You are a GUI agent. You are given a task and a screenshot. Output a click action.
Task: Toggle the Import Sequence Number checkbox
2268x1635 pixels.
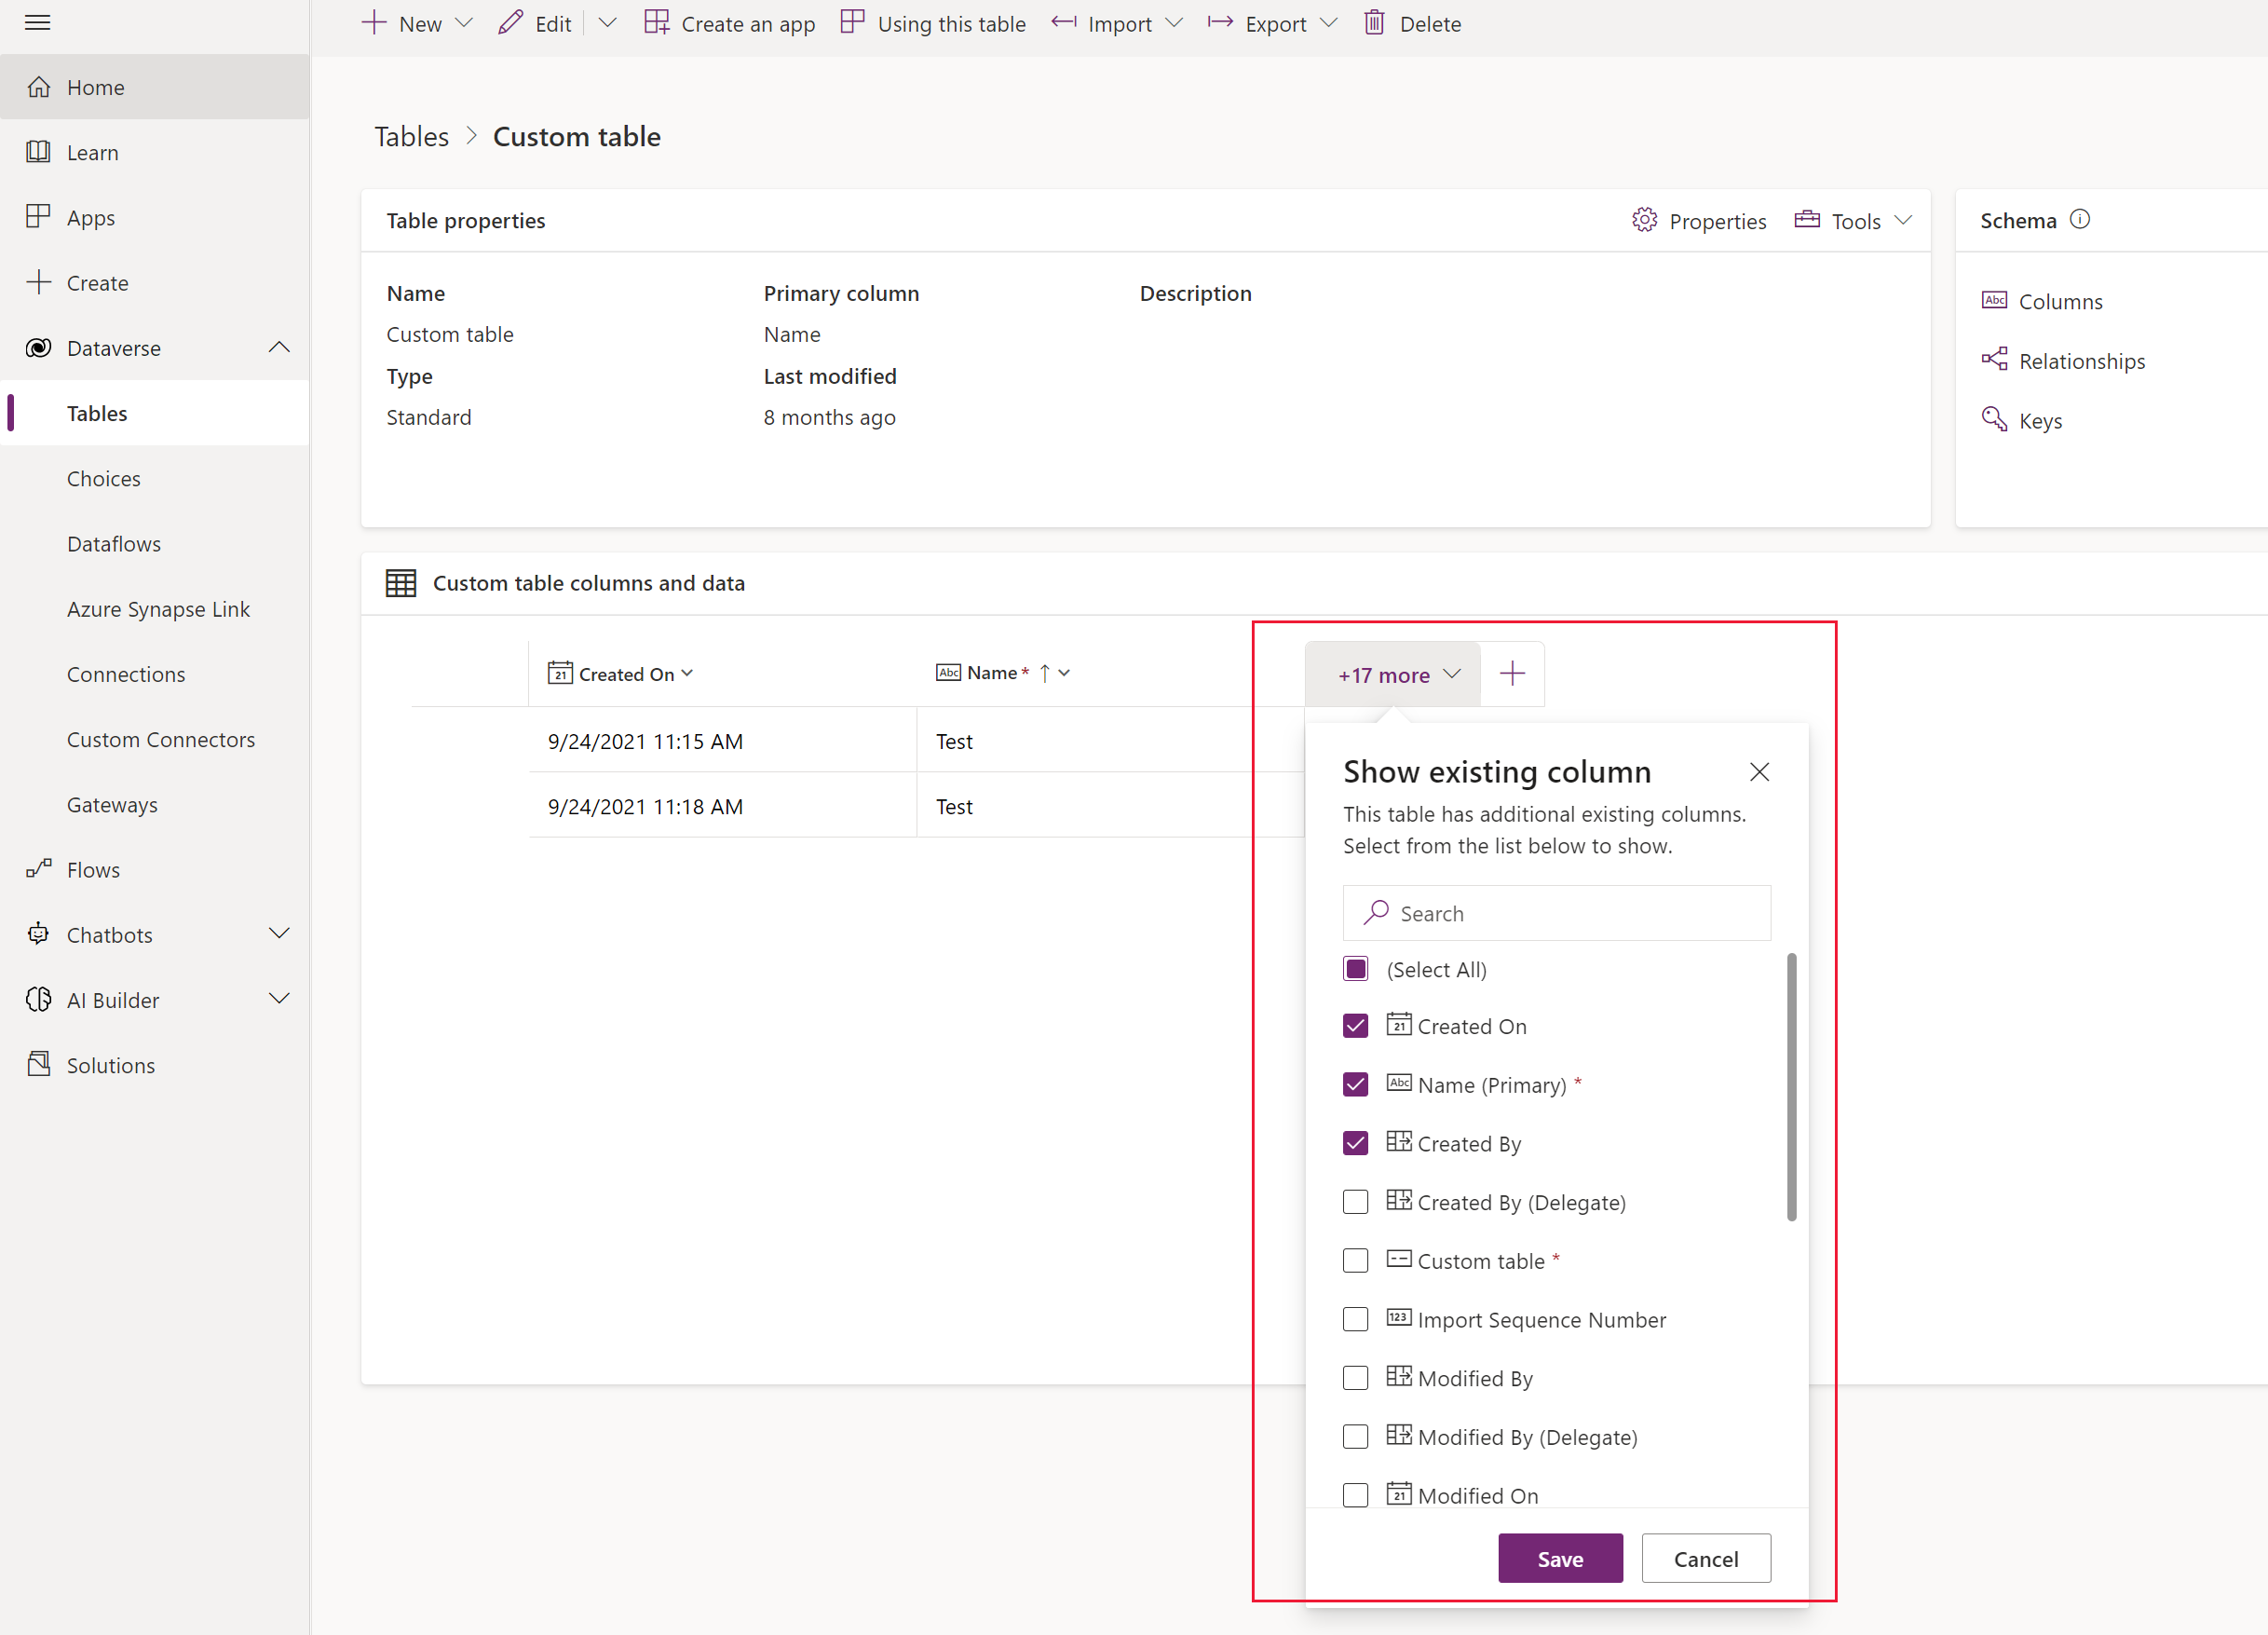[x=1356, y=1319]
